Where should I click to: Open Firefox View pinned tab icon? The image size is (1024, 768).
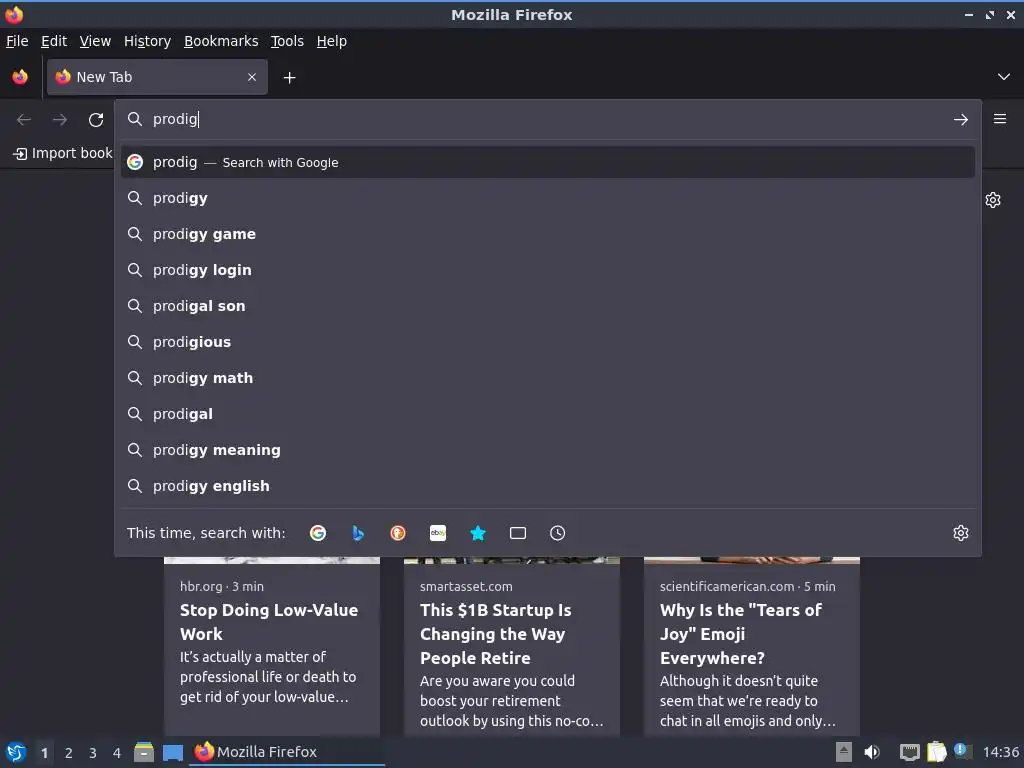click(20, 77)
